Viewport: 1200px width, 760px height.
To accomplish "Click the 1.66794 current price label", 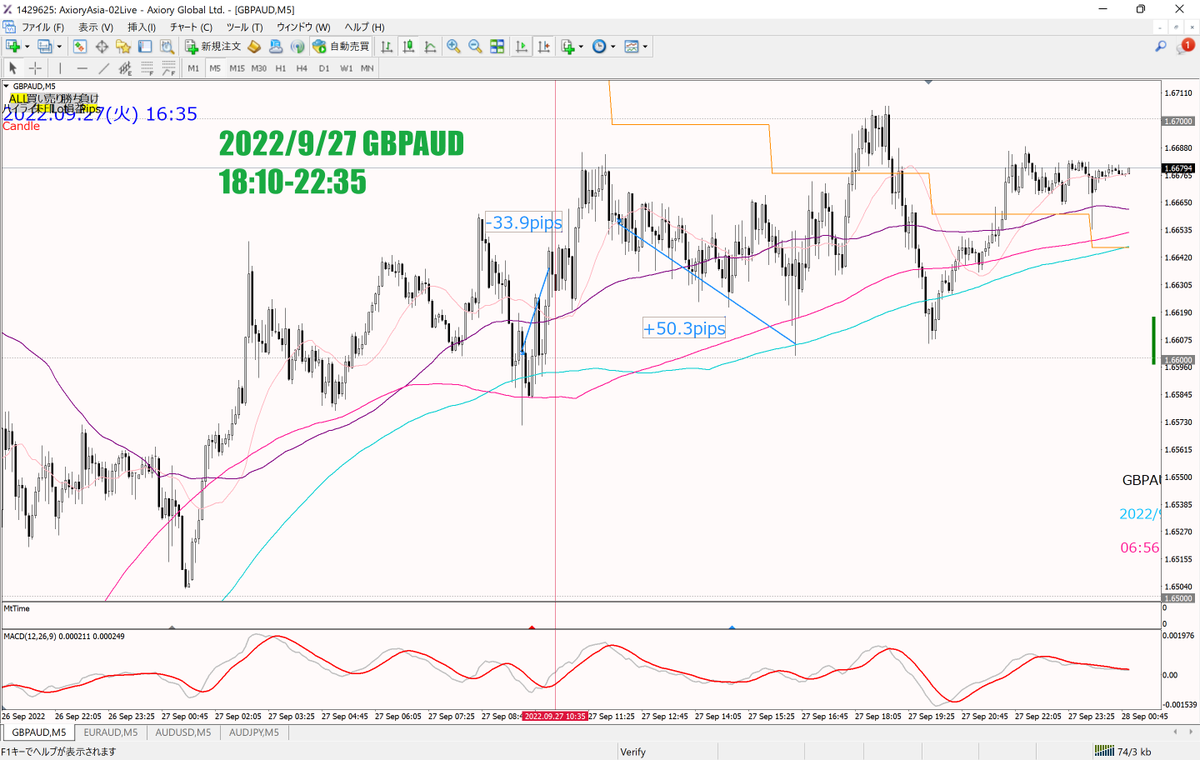I will pos(1177,167).
